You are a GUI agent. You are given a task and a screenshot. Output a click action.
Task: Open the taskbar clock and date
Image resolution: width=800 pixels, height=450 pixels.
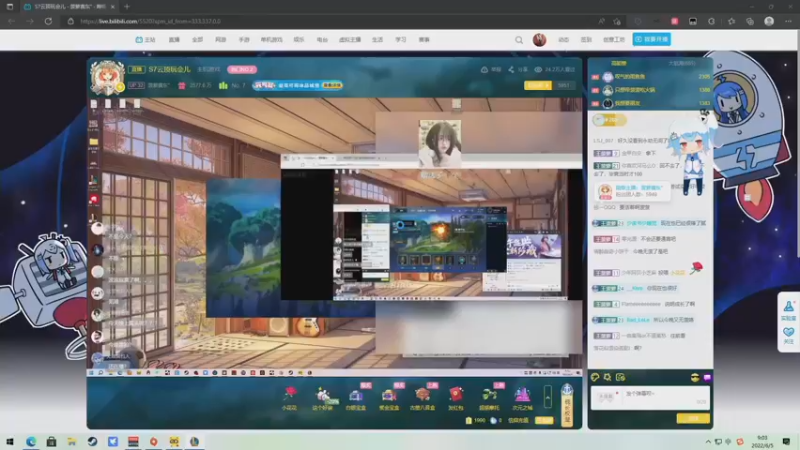[762, 442]
